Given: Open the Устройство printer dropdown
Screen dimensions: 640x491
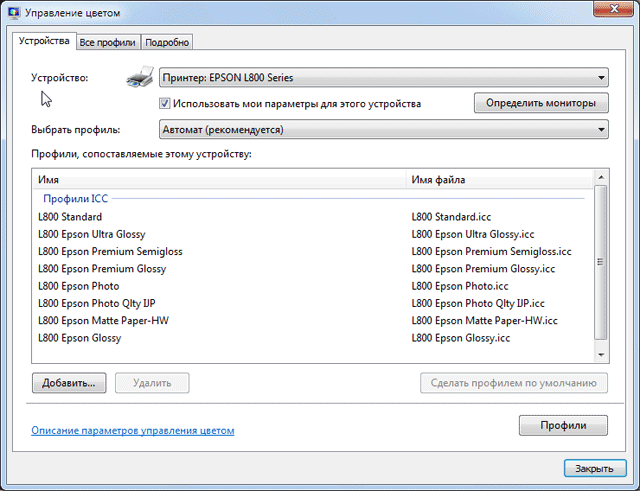Looking at the screenshot, I should point(384,78).
